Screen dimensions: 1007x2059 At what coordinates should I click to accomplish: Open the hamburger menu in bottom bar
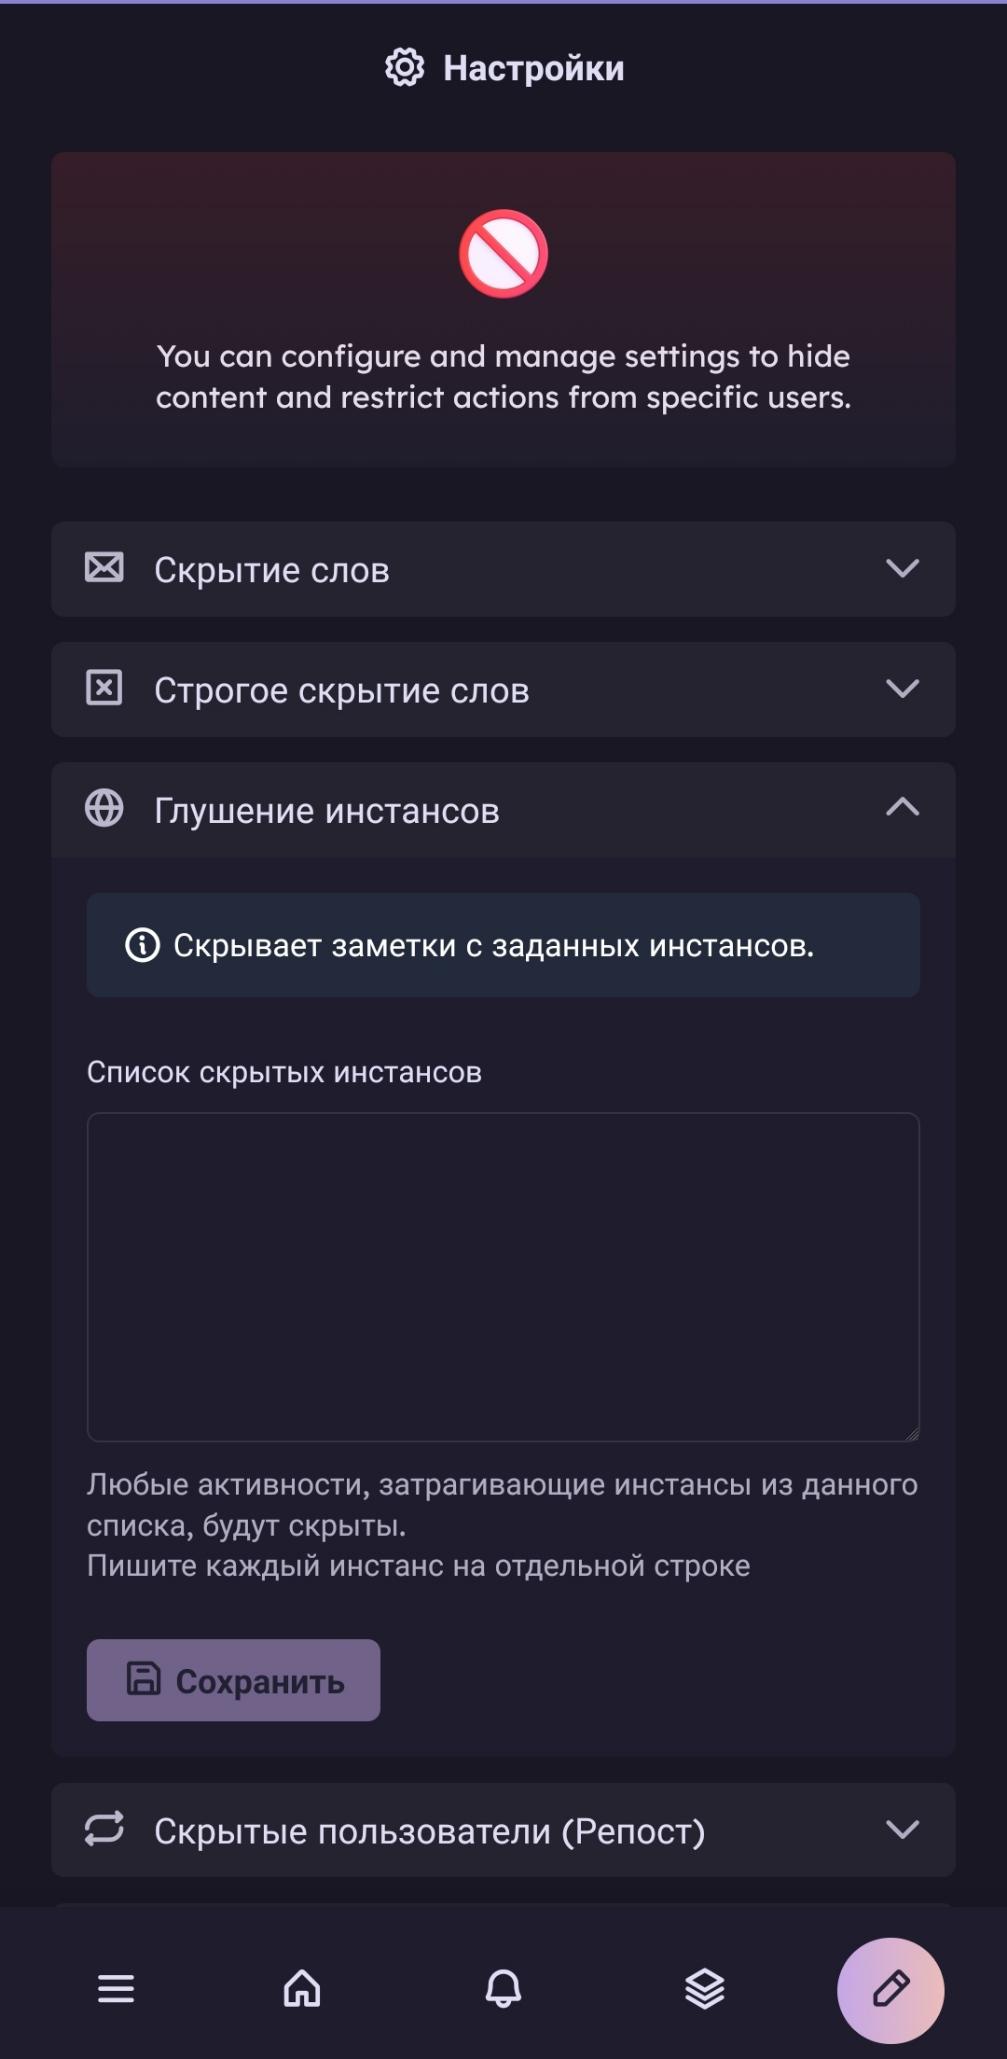tap(116, 1989)
